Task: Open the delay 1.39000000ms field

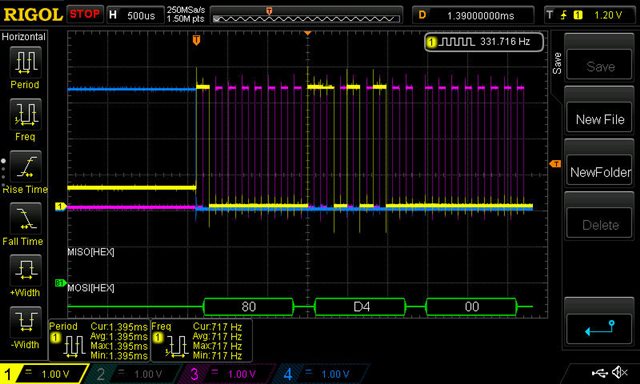Action: (x=473, y=16)
